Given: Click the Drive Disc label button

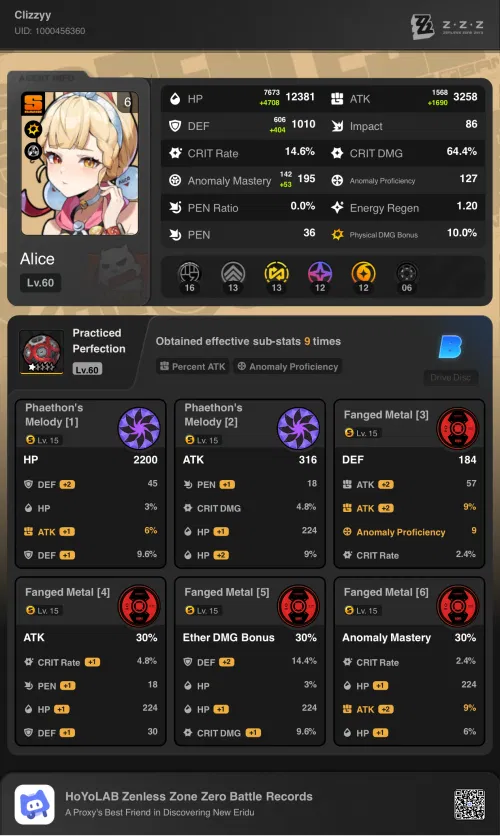Looking at the screenshot, I should [x=450, y=377].
